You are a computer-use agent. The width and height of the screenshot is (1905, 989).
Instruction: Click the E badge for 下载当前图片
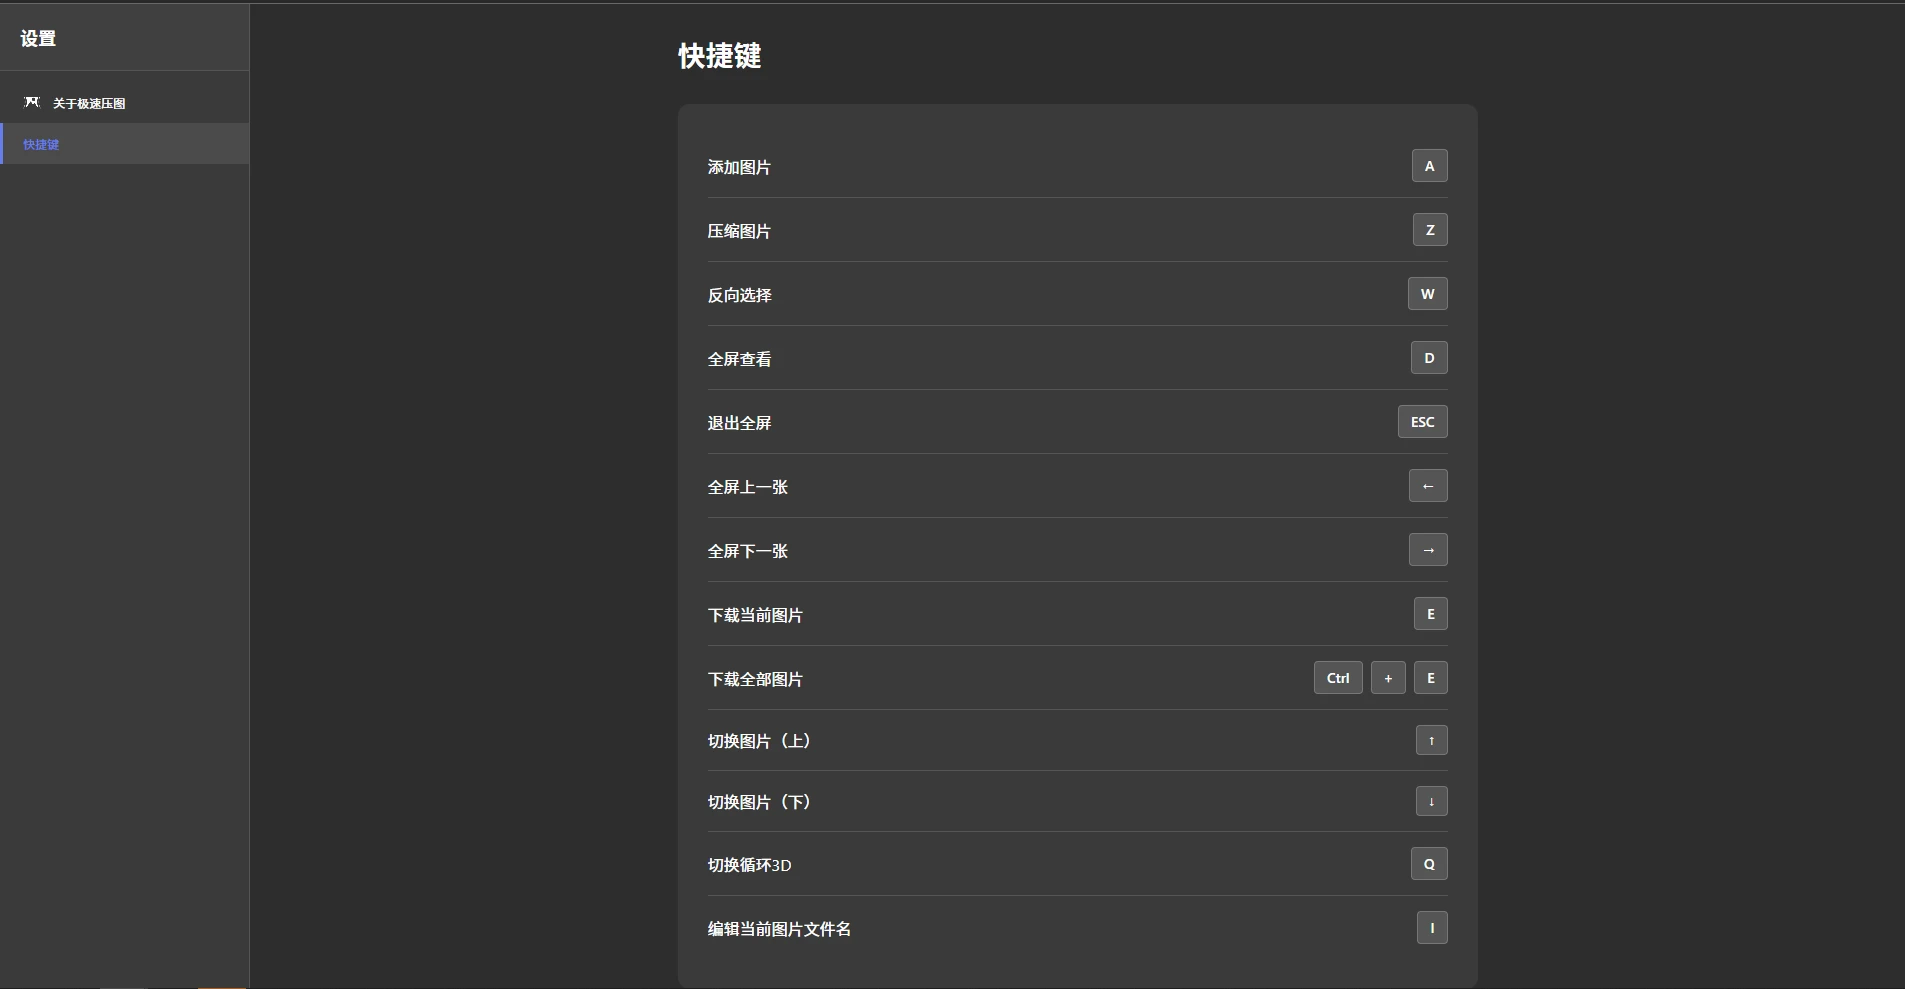coord(1430,613)
